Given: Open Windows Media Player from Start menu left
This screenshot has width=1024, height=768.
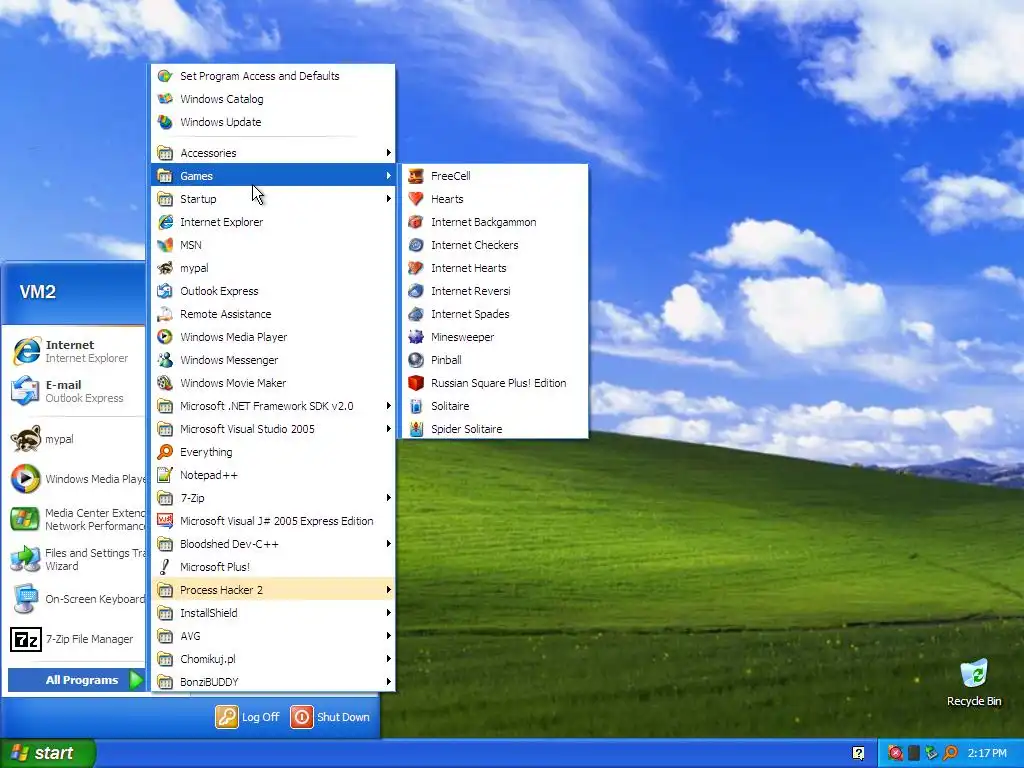Looking at the screenshot, I should [x=76, y=479].
